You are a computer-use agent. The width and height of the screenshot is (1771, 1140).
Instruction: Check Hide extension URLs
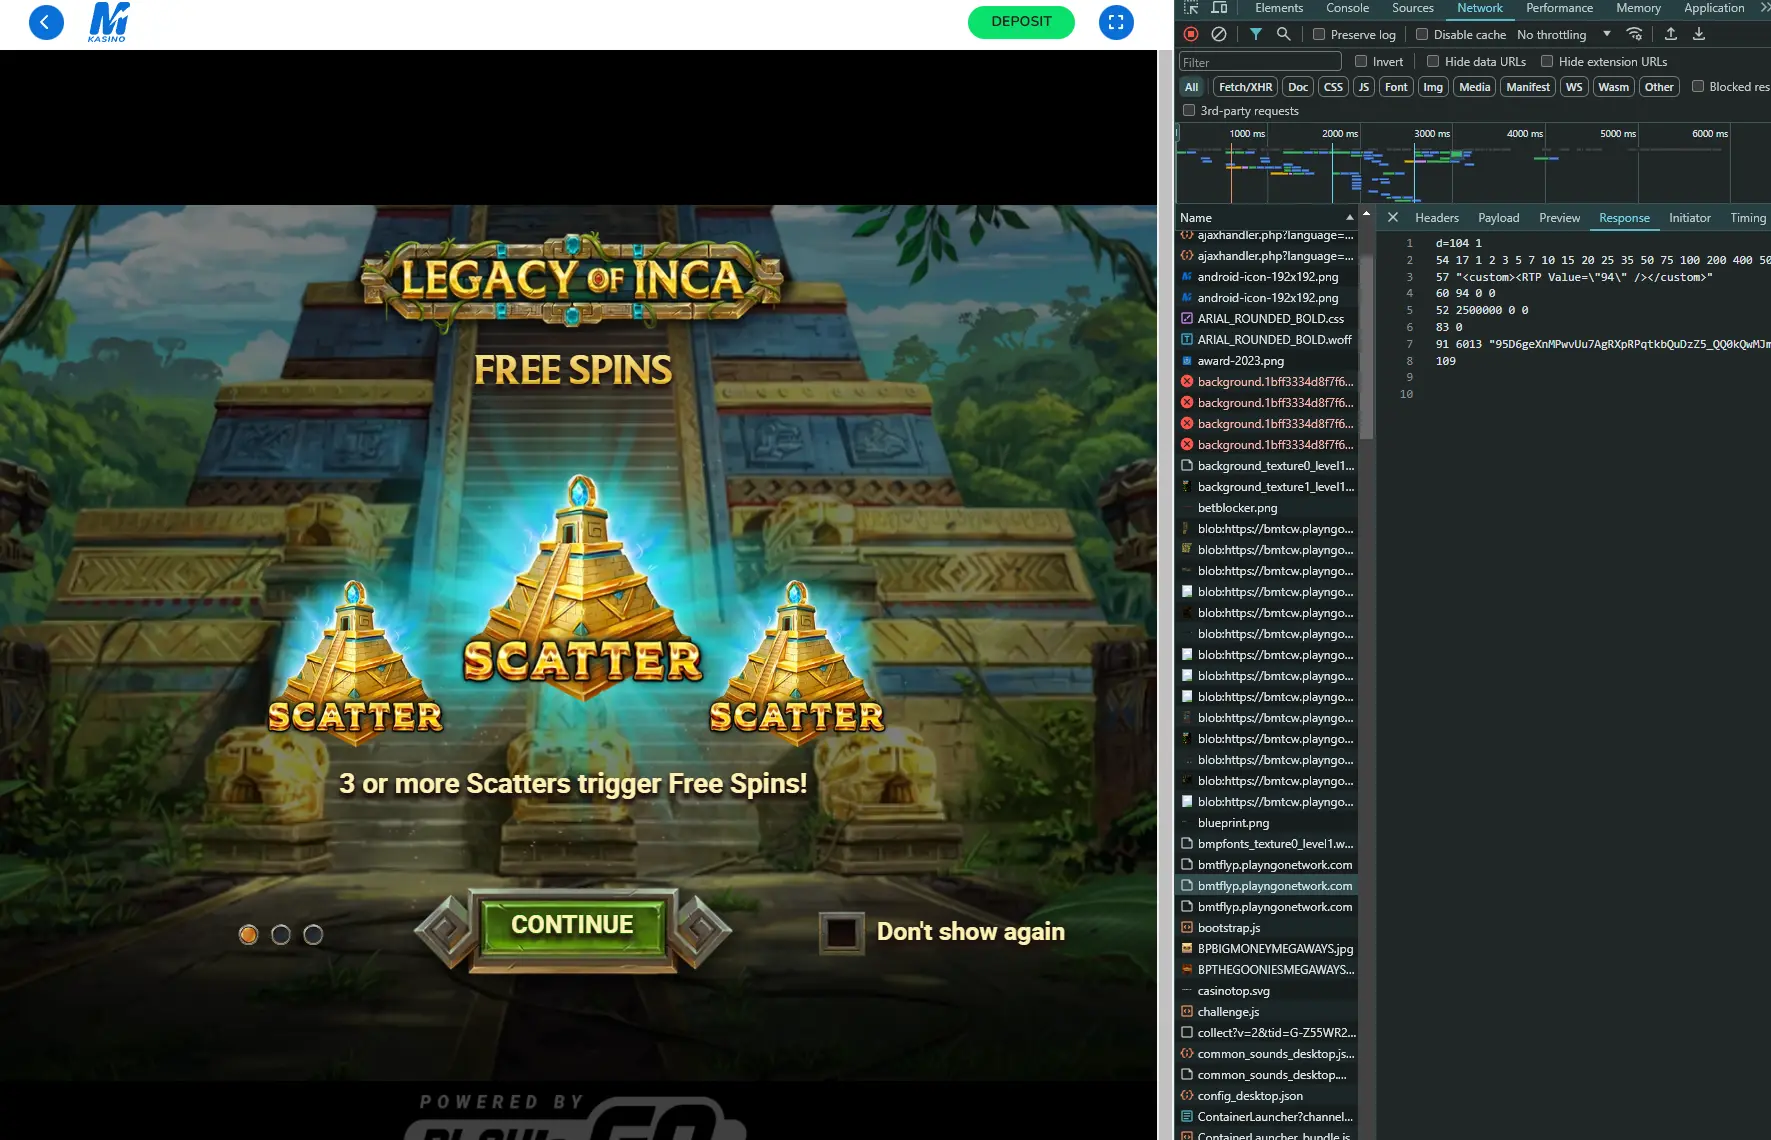pyautogui.click(x=1547, y=61)
